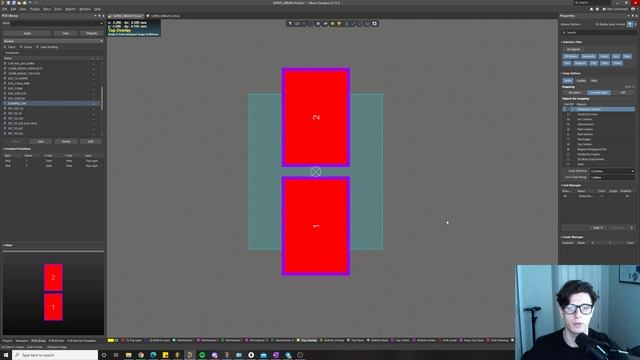Click the snap options icon in active bar
640x360 pixels.
click(x=297, y=24)
